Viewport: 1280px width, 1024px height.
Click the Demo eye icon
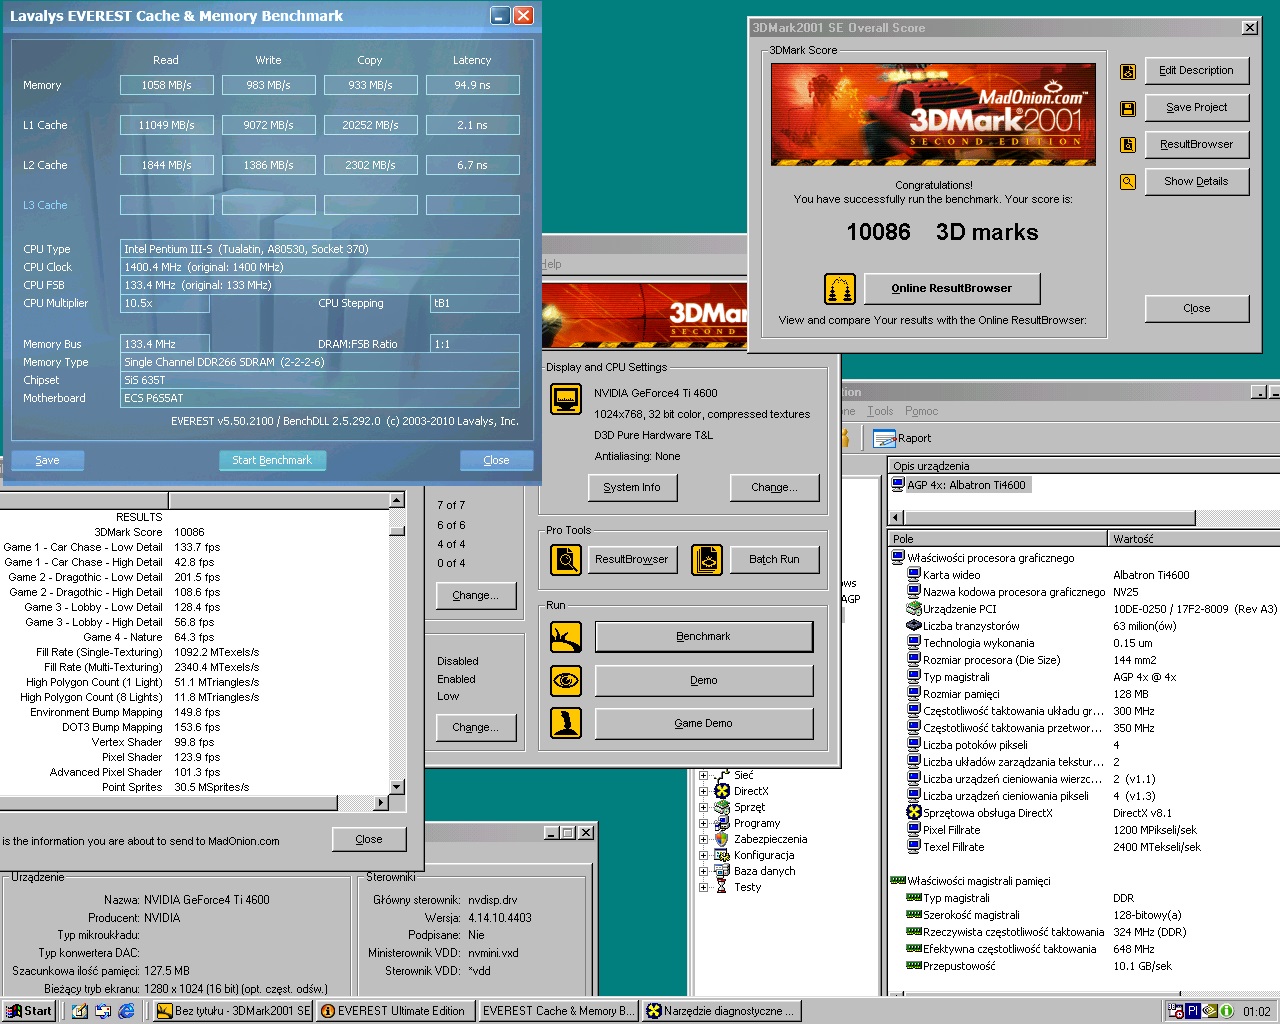pyautogui.click(x=566, y=681)
